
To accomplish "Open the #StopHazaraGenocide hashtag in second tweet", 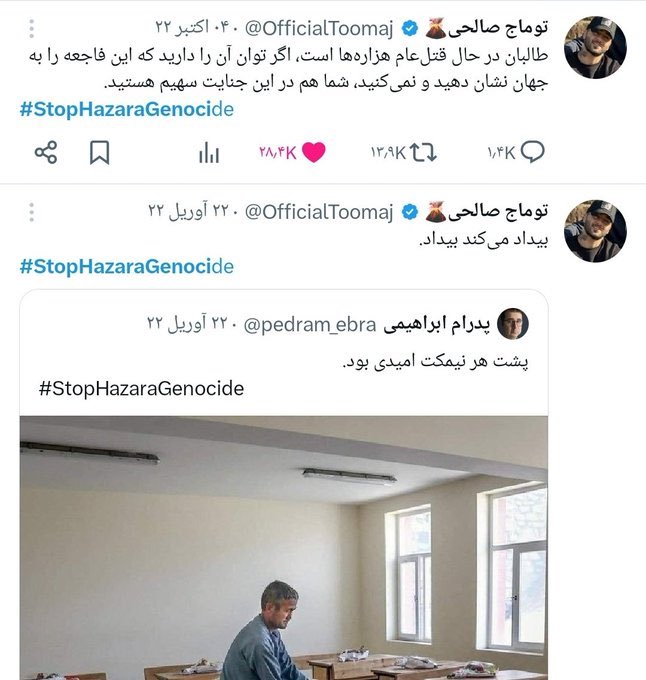I will 127,266.
